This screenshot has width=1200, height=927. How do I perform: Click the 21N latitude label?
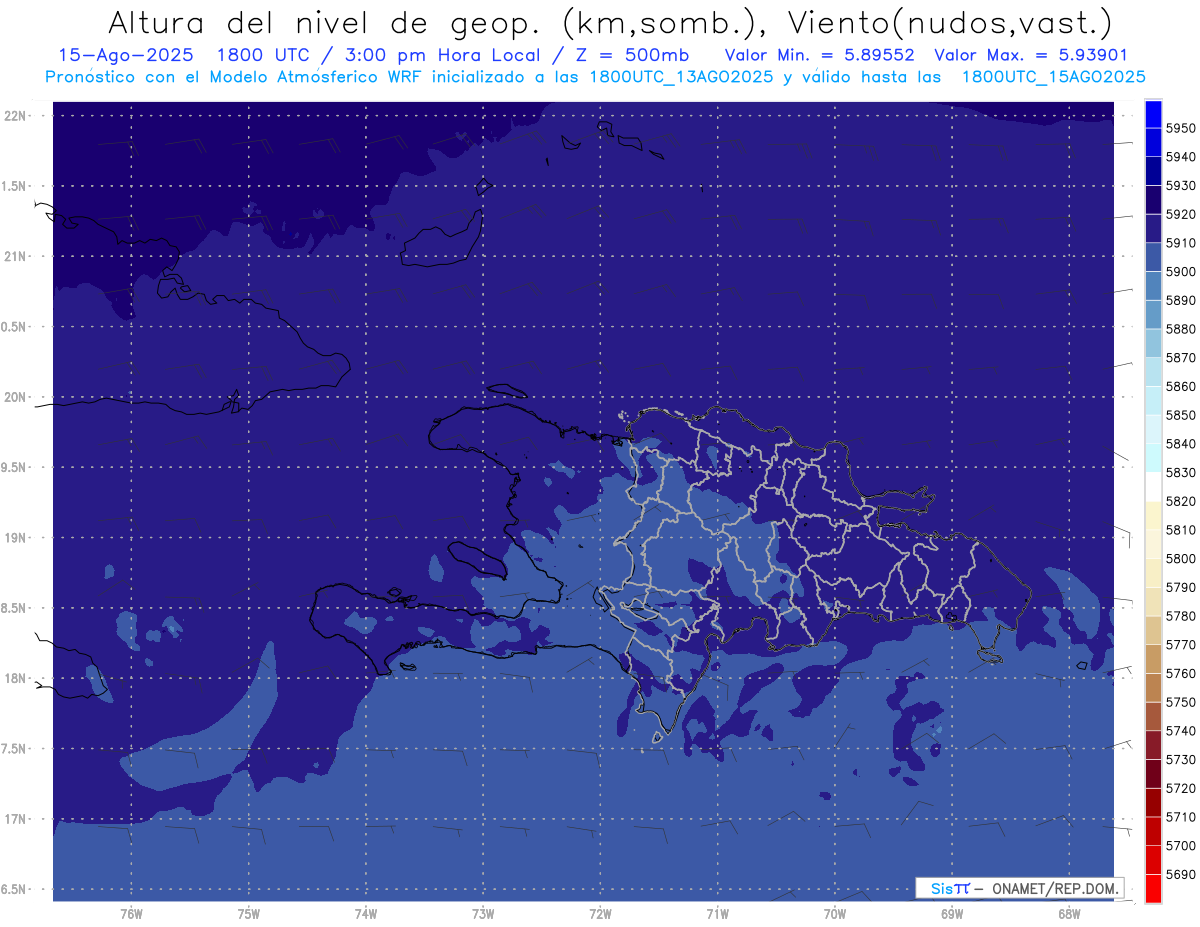[x=15, y=257]
